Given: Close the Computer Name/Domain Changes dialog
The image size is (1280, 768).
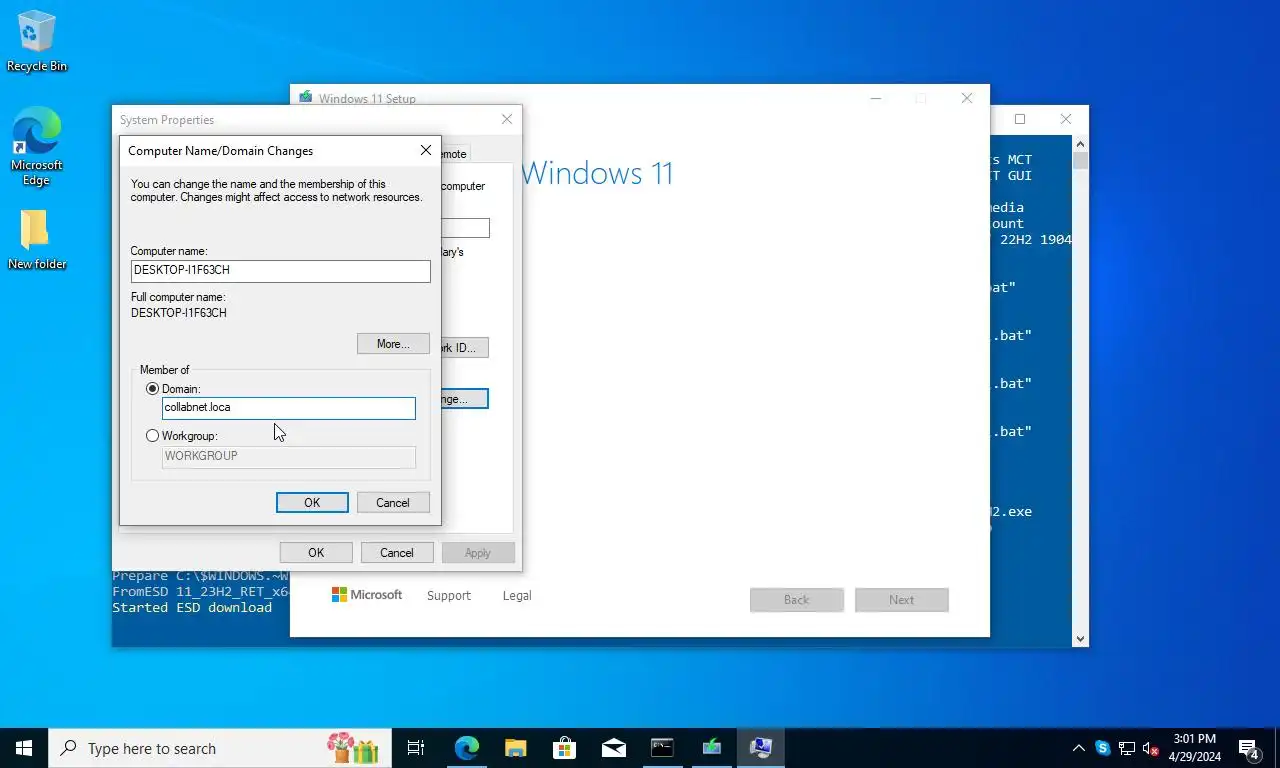Looking at the screenshot, I should 426,150.
